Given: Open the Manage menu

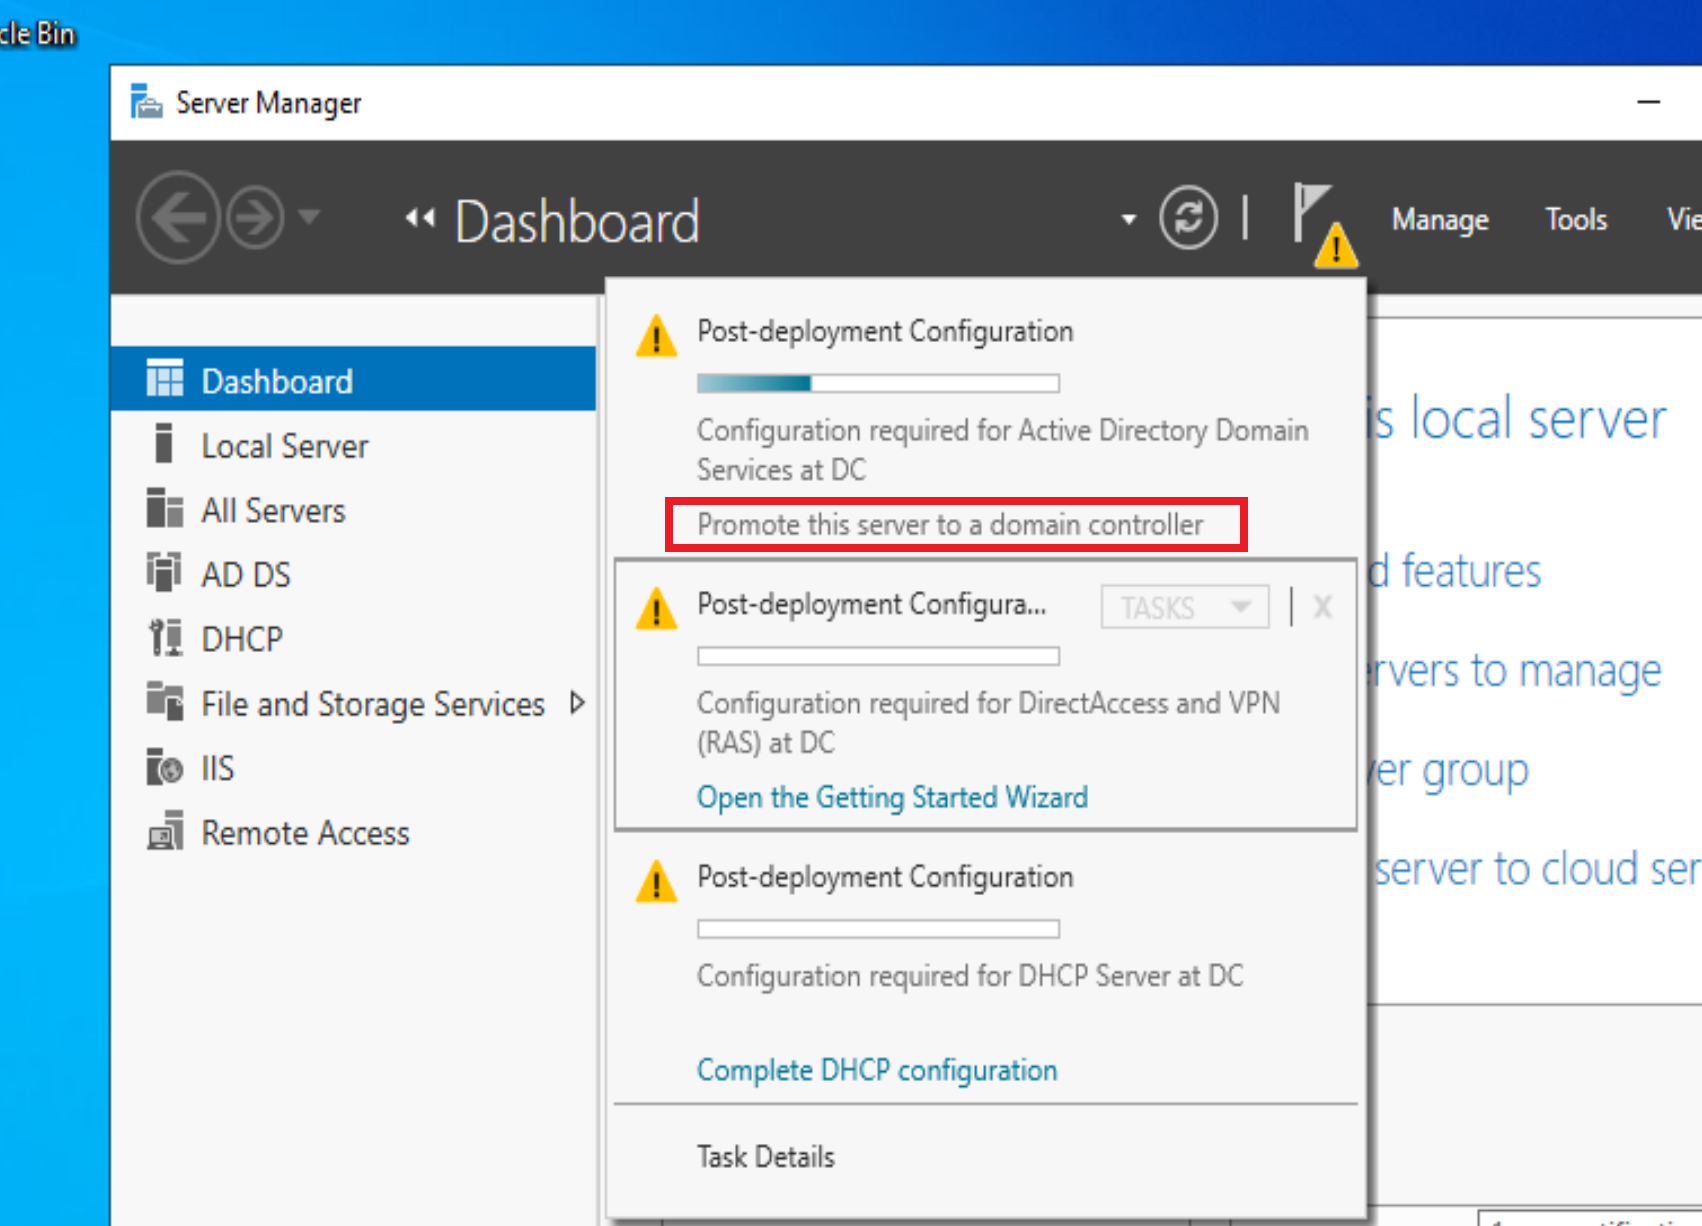Looking at the screenshot, I should pos(1440,219).
